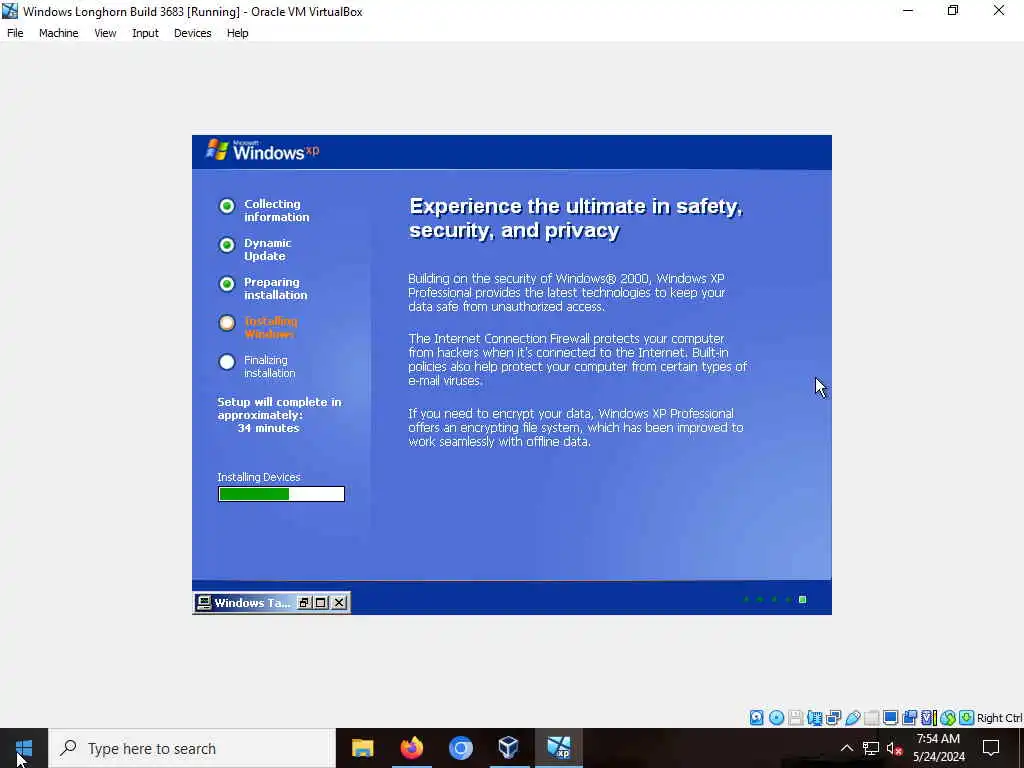Click the floppy disk status icon
The image size is (1024, 768).
coord(795,718)
